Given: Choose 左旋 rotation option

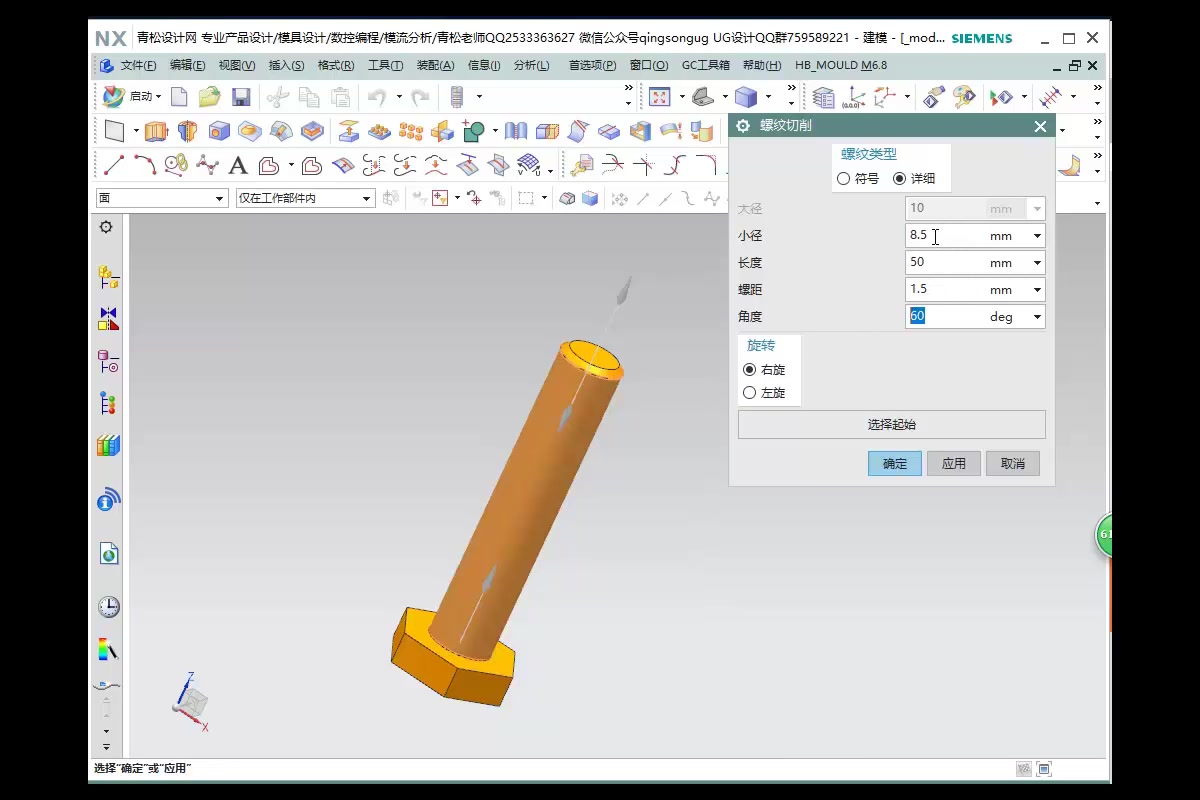Looking at the screenshot, I should (x=750, y=393).
